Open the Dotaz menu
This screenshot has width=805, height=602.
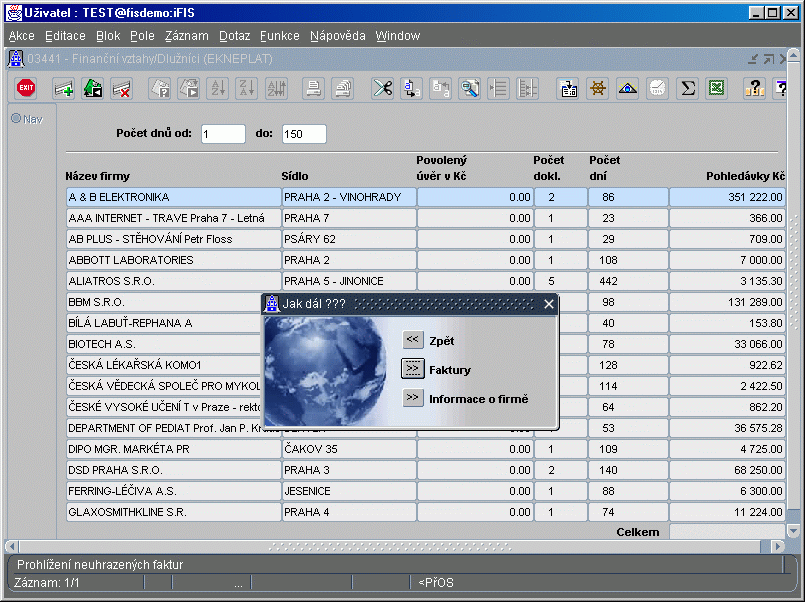[234, 36]
